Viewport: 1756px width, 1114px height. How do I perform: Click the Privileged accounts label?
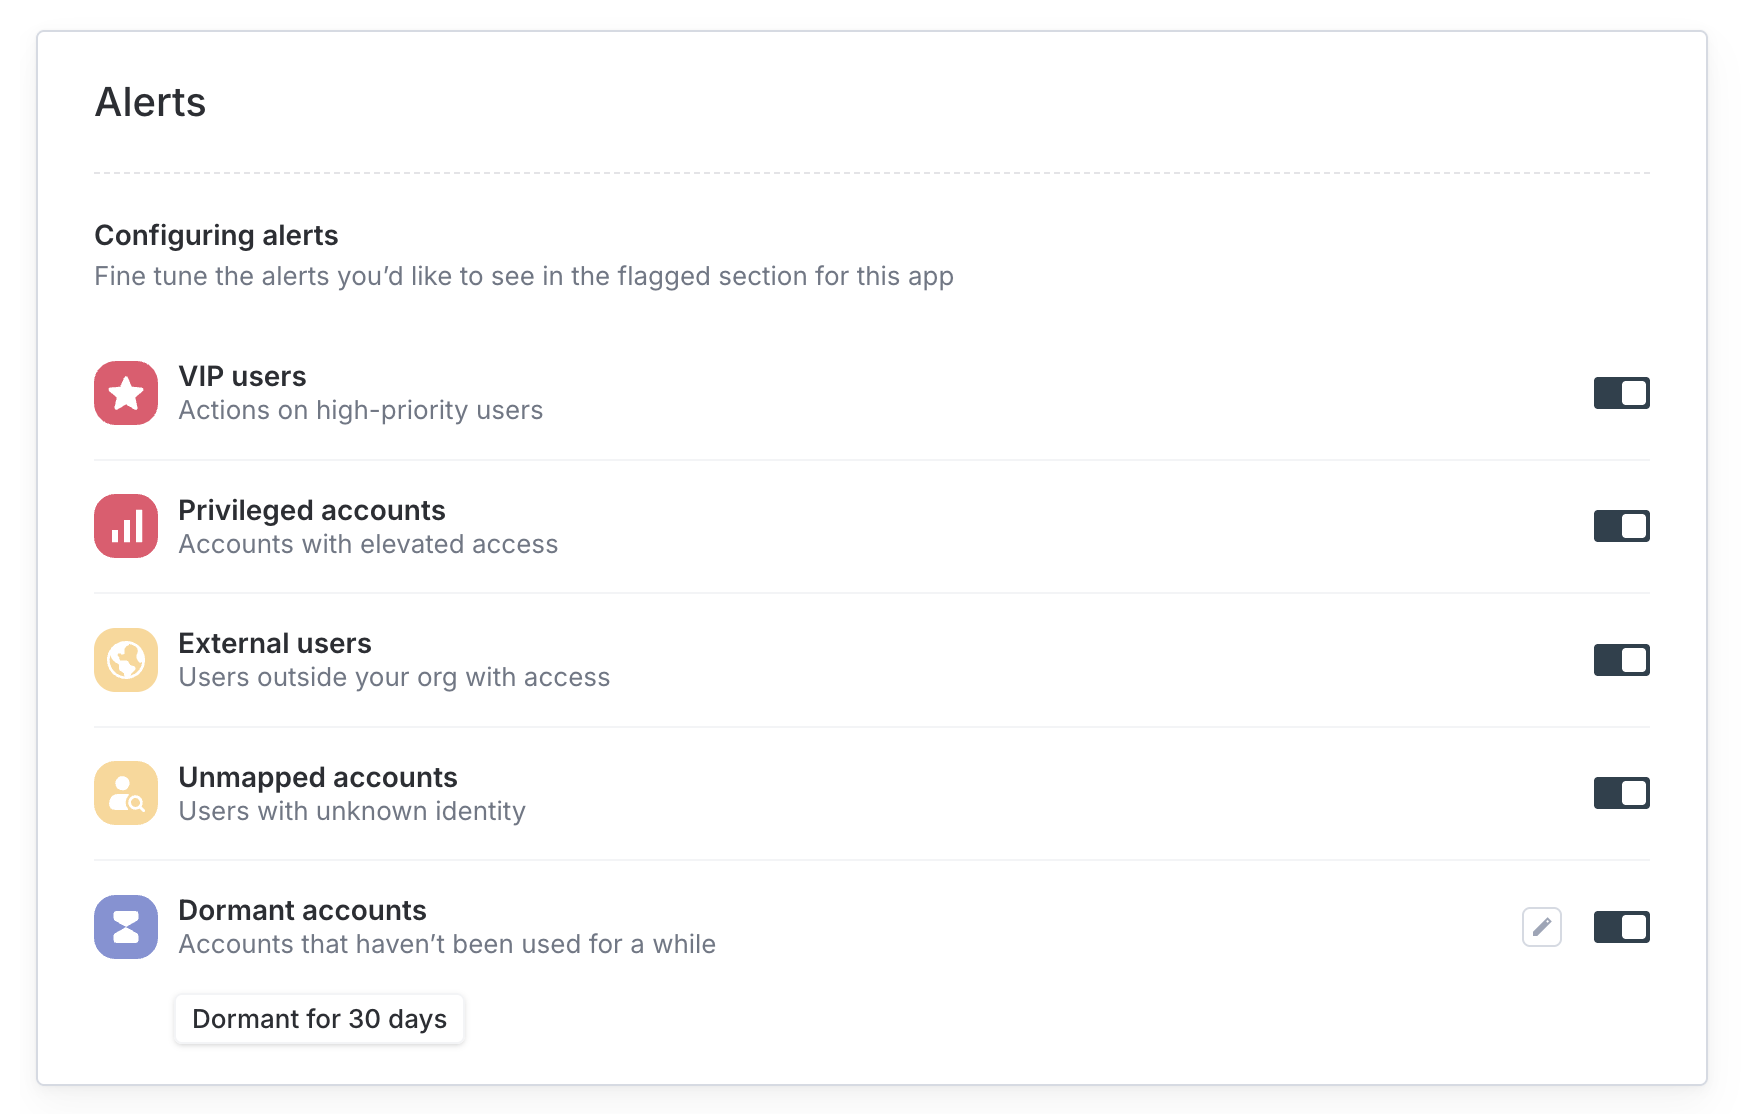(x=311, y=510)
